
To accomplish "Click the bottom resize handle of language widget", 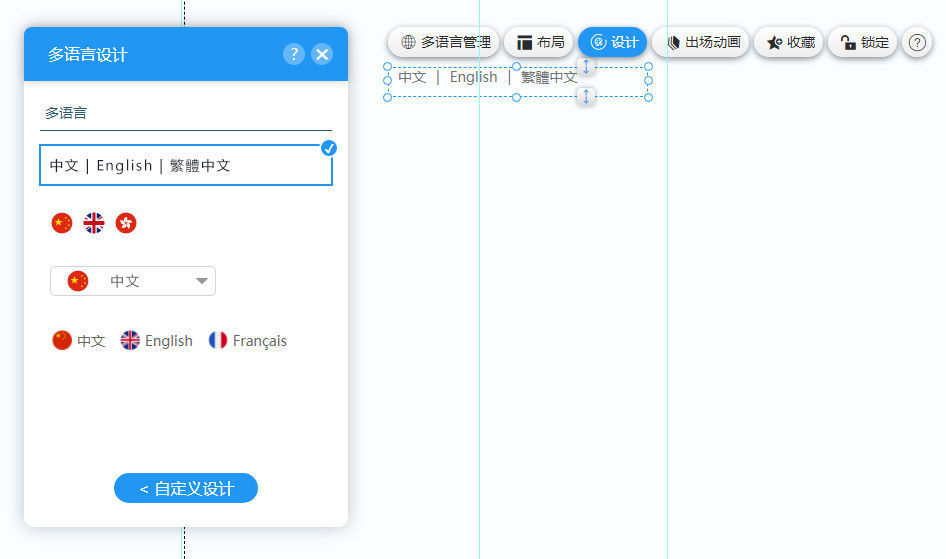I will (x=587, y=96).
